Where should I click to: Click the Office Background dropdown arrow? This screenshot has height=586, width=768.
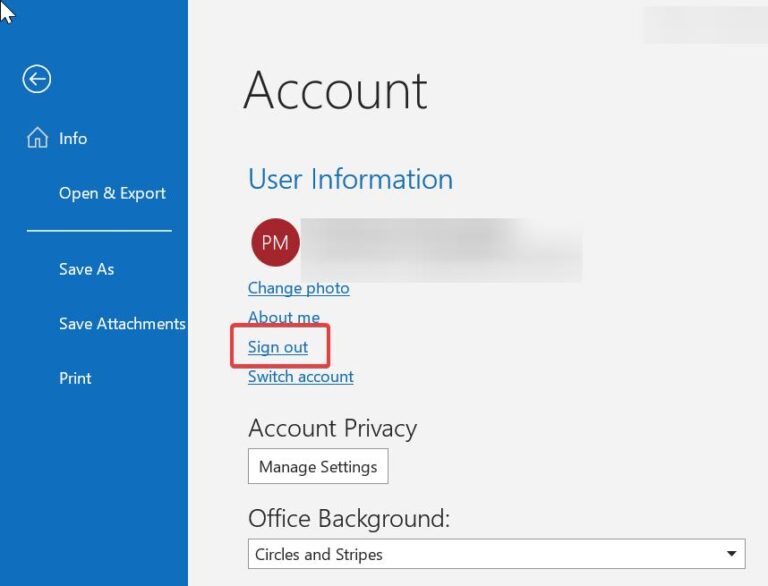point(731,554)
